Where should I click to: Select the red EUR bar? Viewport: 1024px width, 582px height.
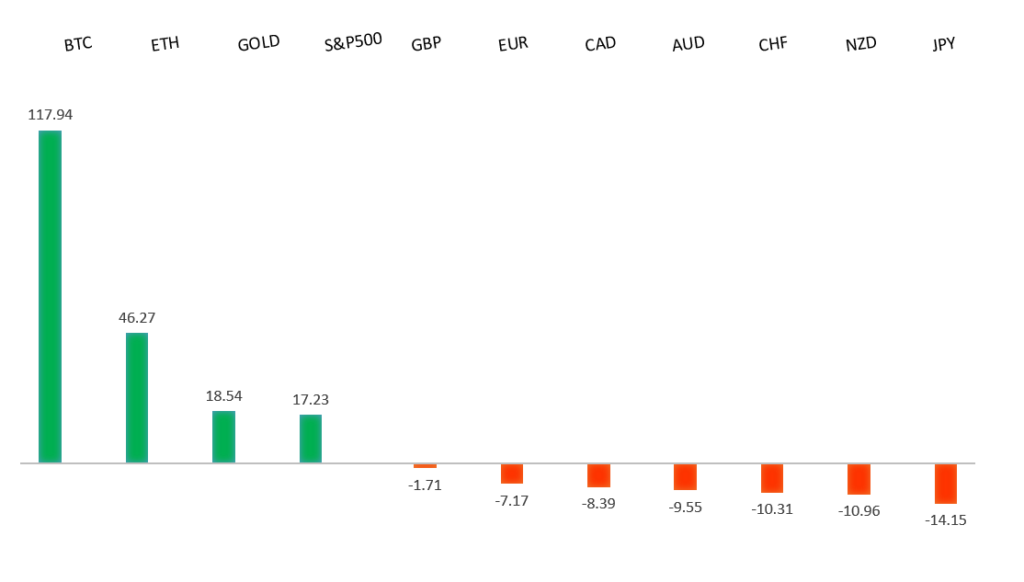click(x=512, y=473)
